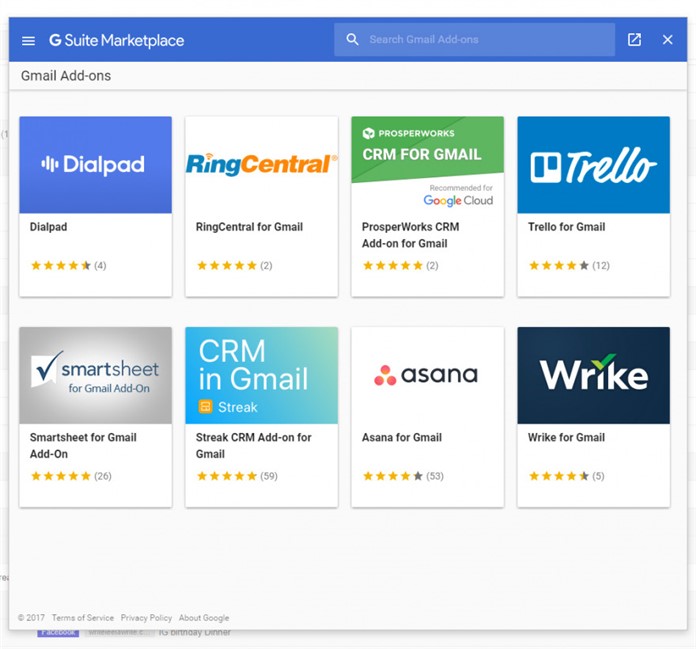Close the G Suite Marketplace dialog
Viewport: 696px width, 649px height.
(668, 40)
